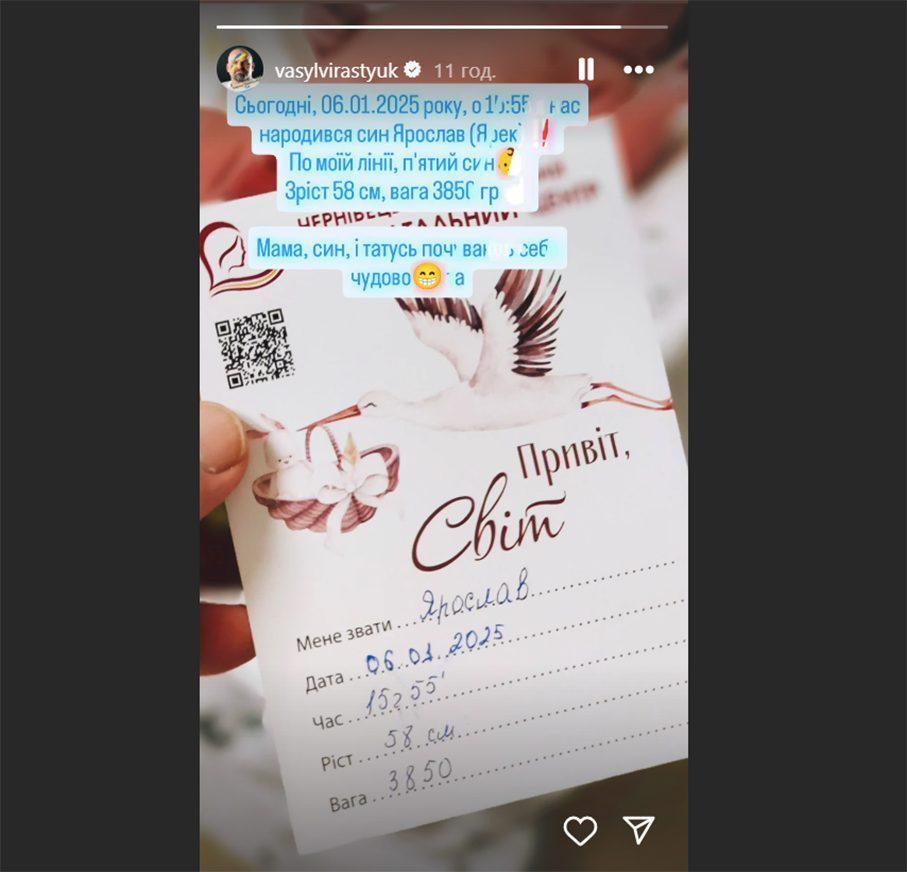The height and width of the screenshot is (872, 907).
Task: Open the vasylvirastyuk profile avatar
Action: pos(240,68)
